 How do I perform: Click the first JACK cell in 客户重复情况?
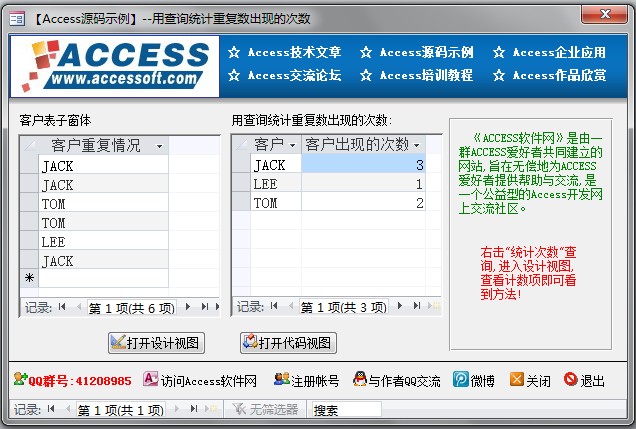coord(103,165)
